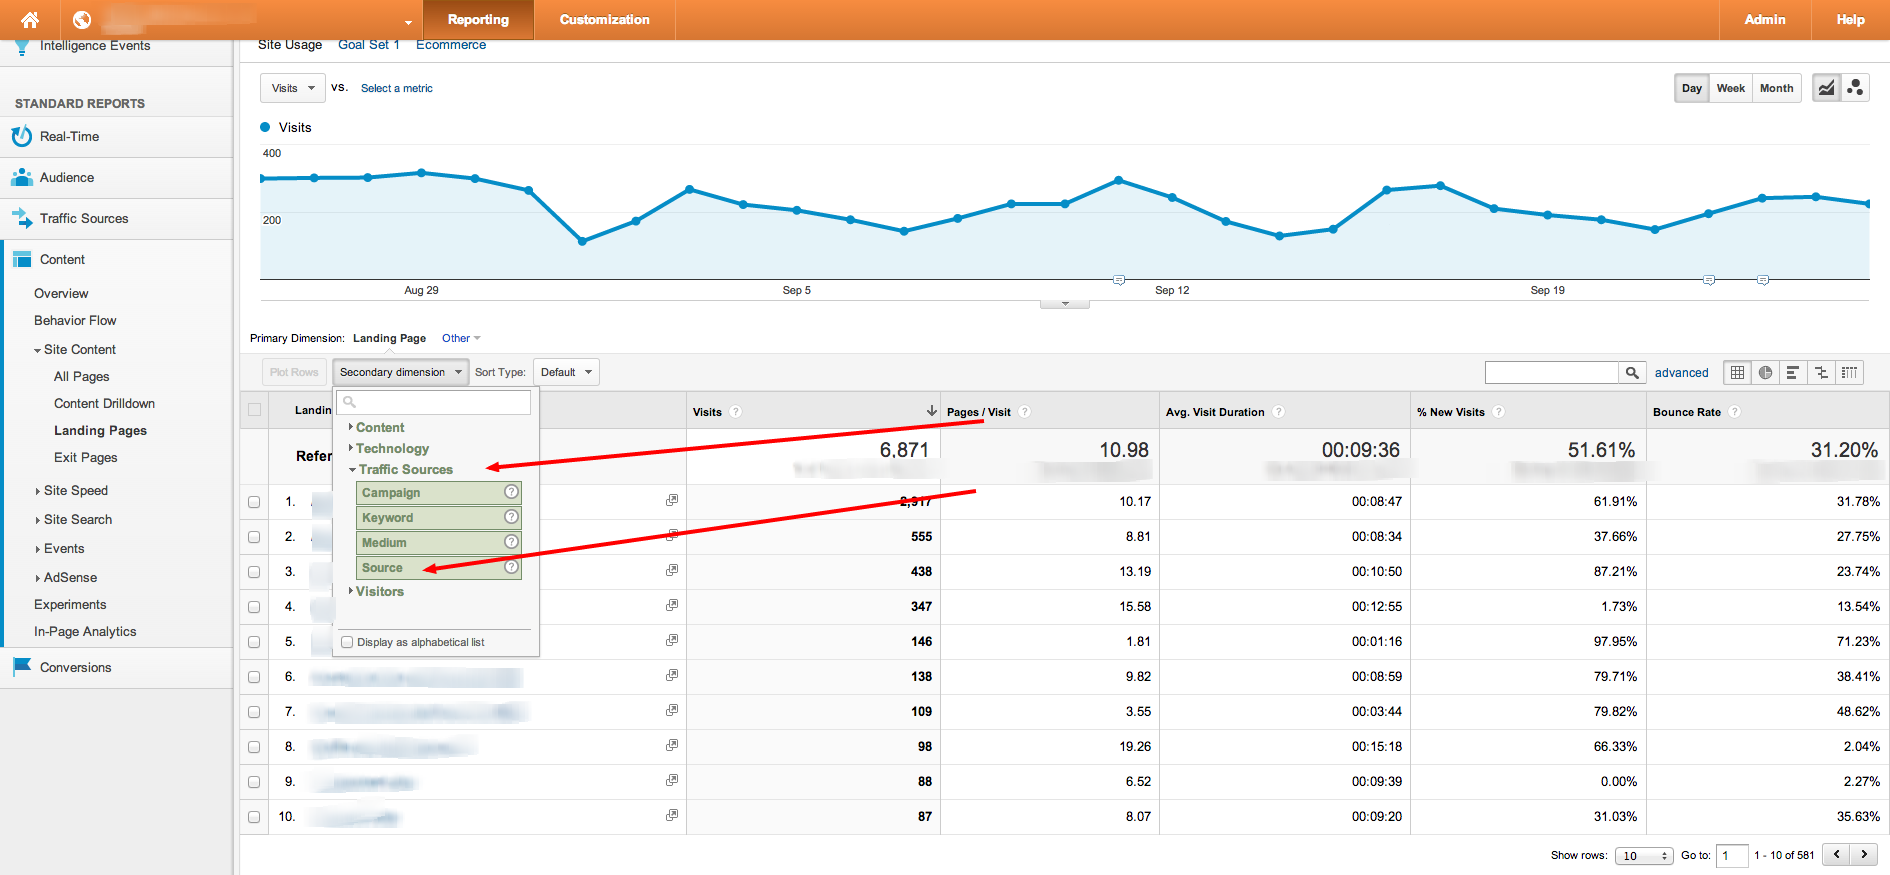Check the checkbox for row 2
This screenshot has height=875, width=1890.
point(254,537)
